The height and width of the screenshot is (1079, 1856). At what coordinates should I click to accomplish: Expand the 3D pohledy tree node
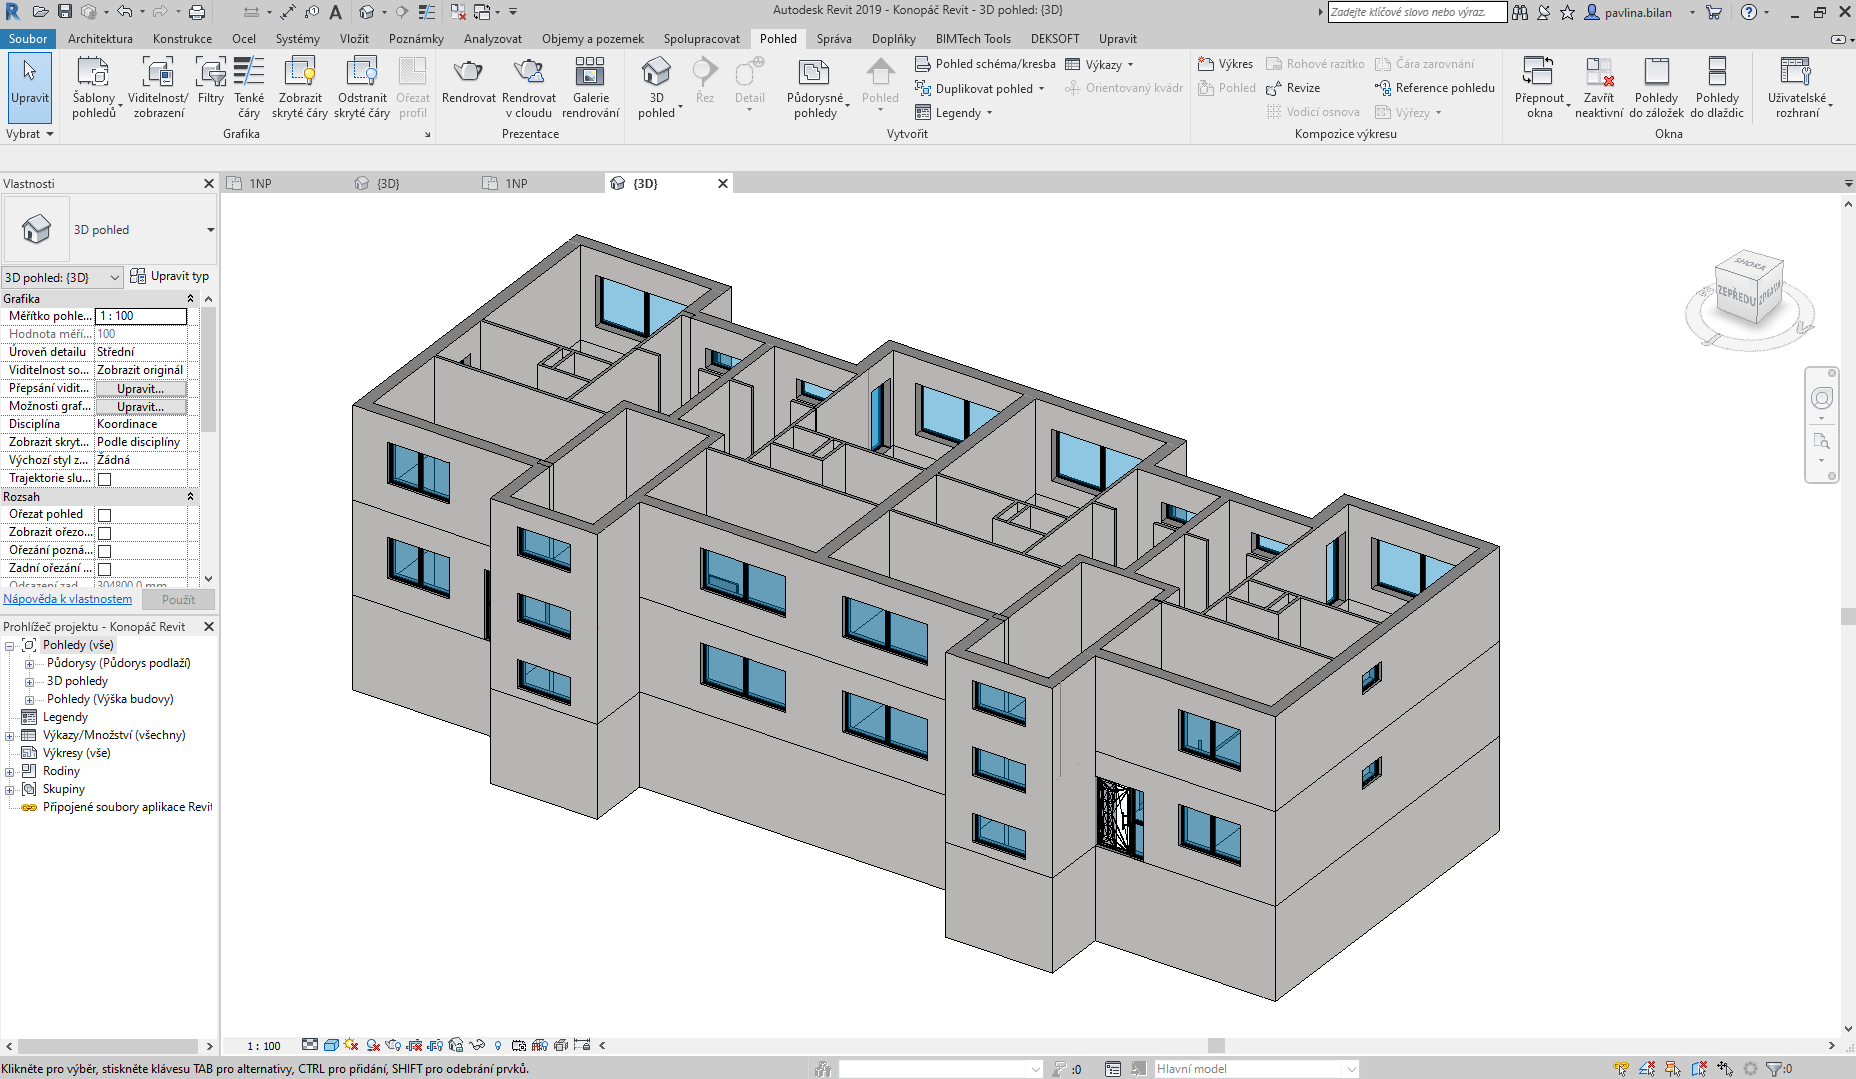pyautogui.click(x=29, y=682)
